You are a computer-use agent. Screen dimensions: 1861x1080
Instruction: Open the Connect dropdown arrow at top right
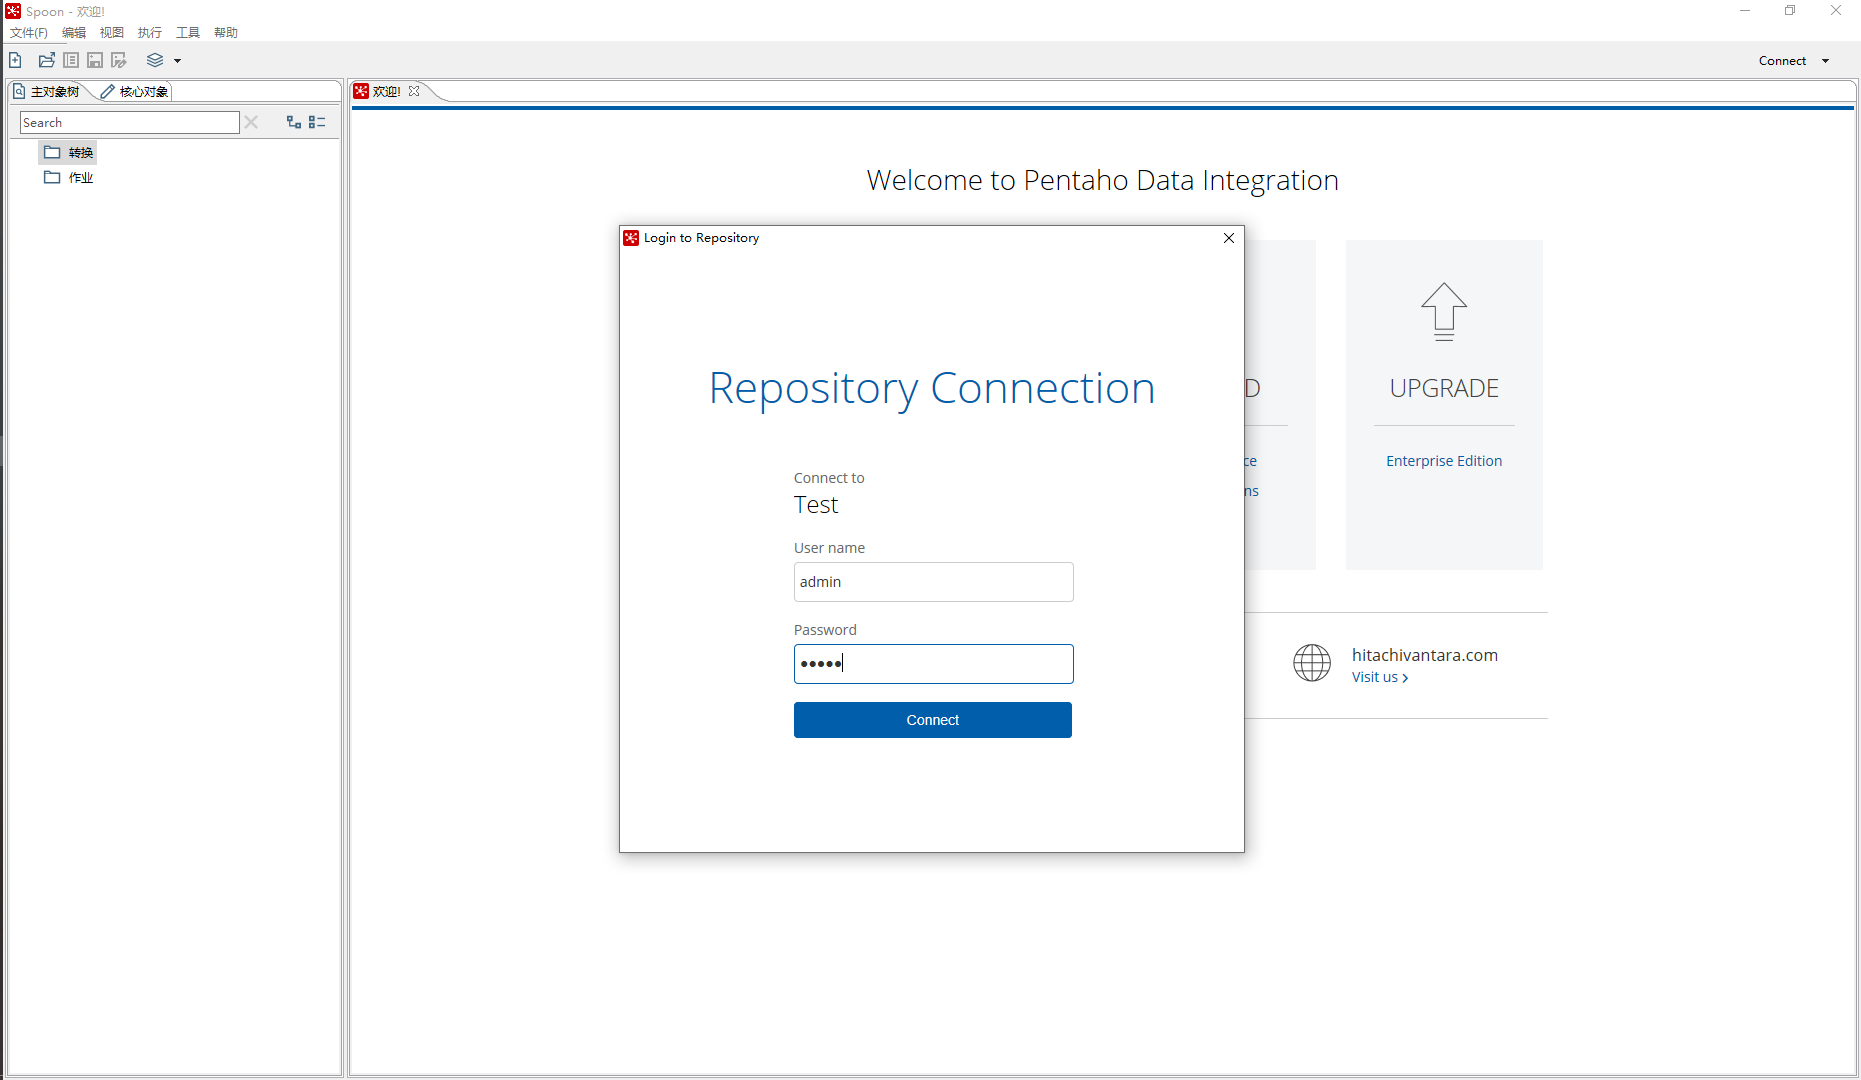tap(1826, 61)
